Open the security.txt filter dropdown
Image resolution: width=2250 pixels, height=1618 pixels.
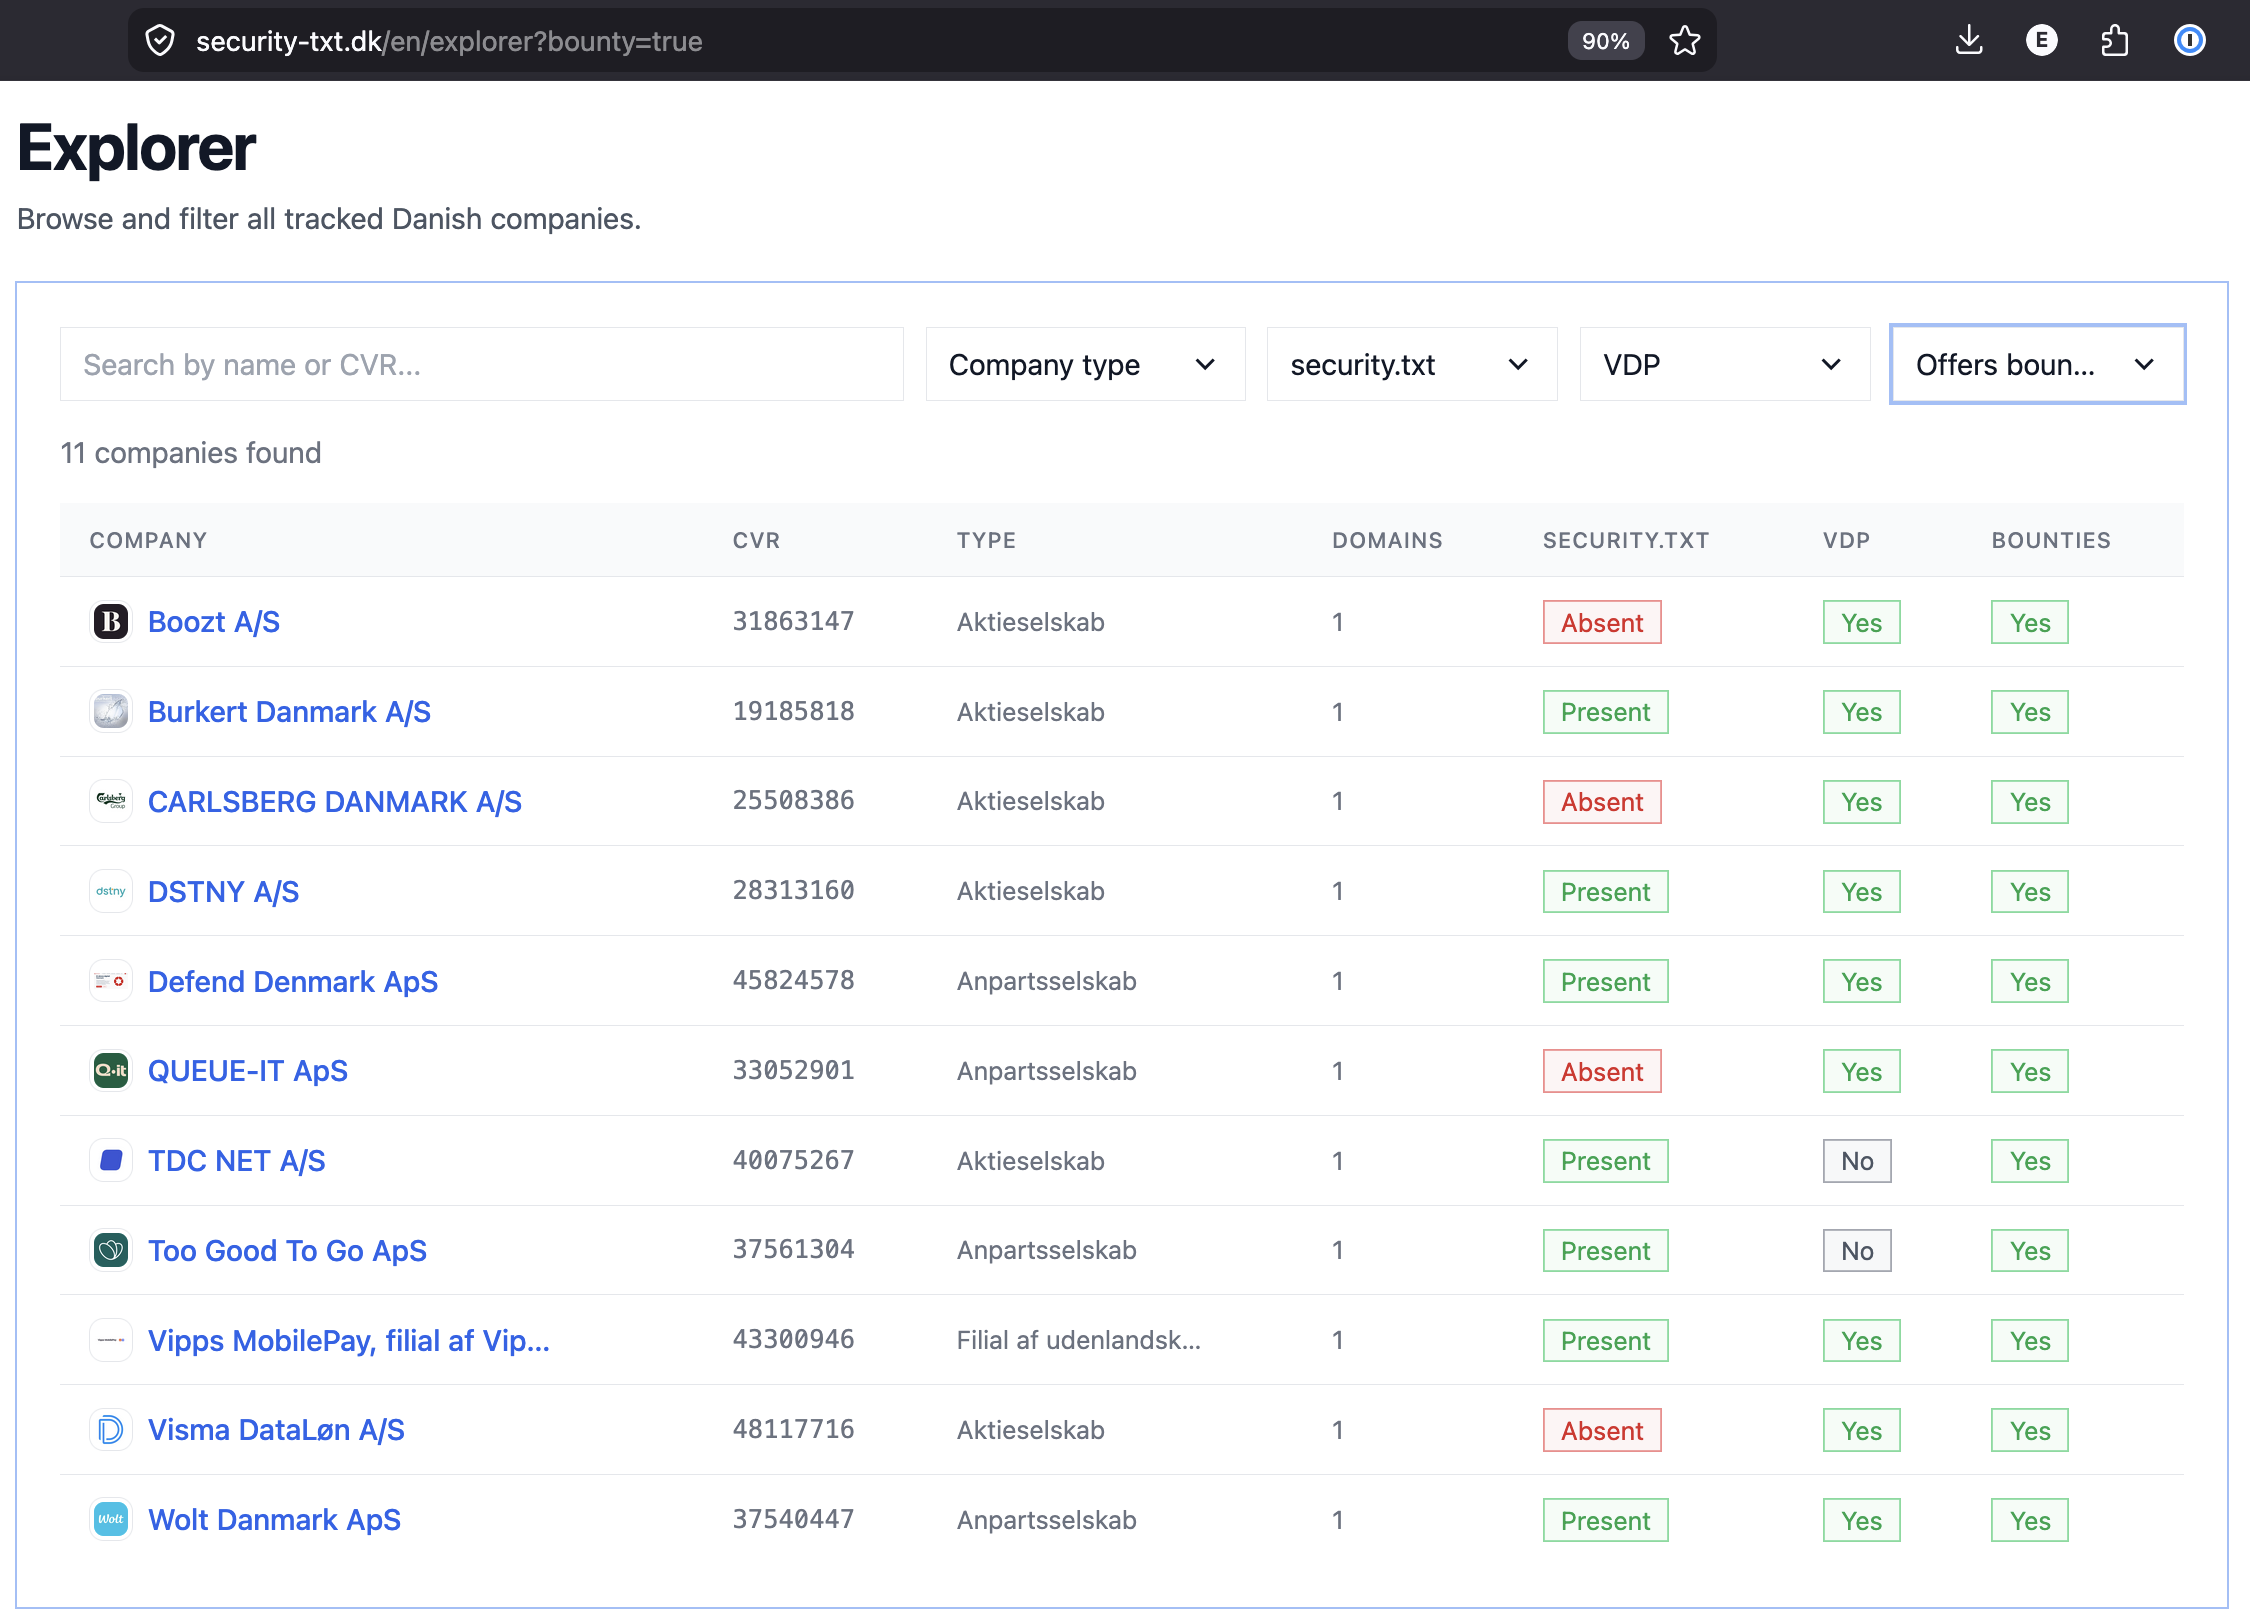click(1411, 365)
